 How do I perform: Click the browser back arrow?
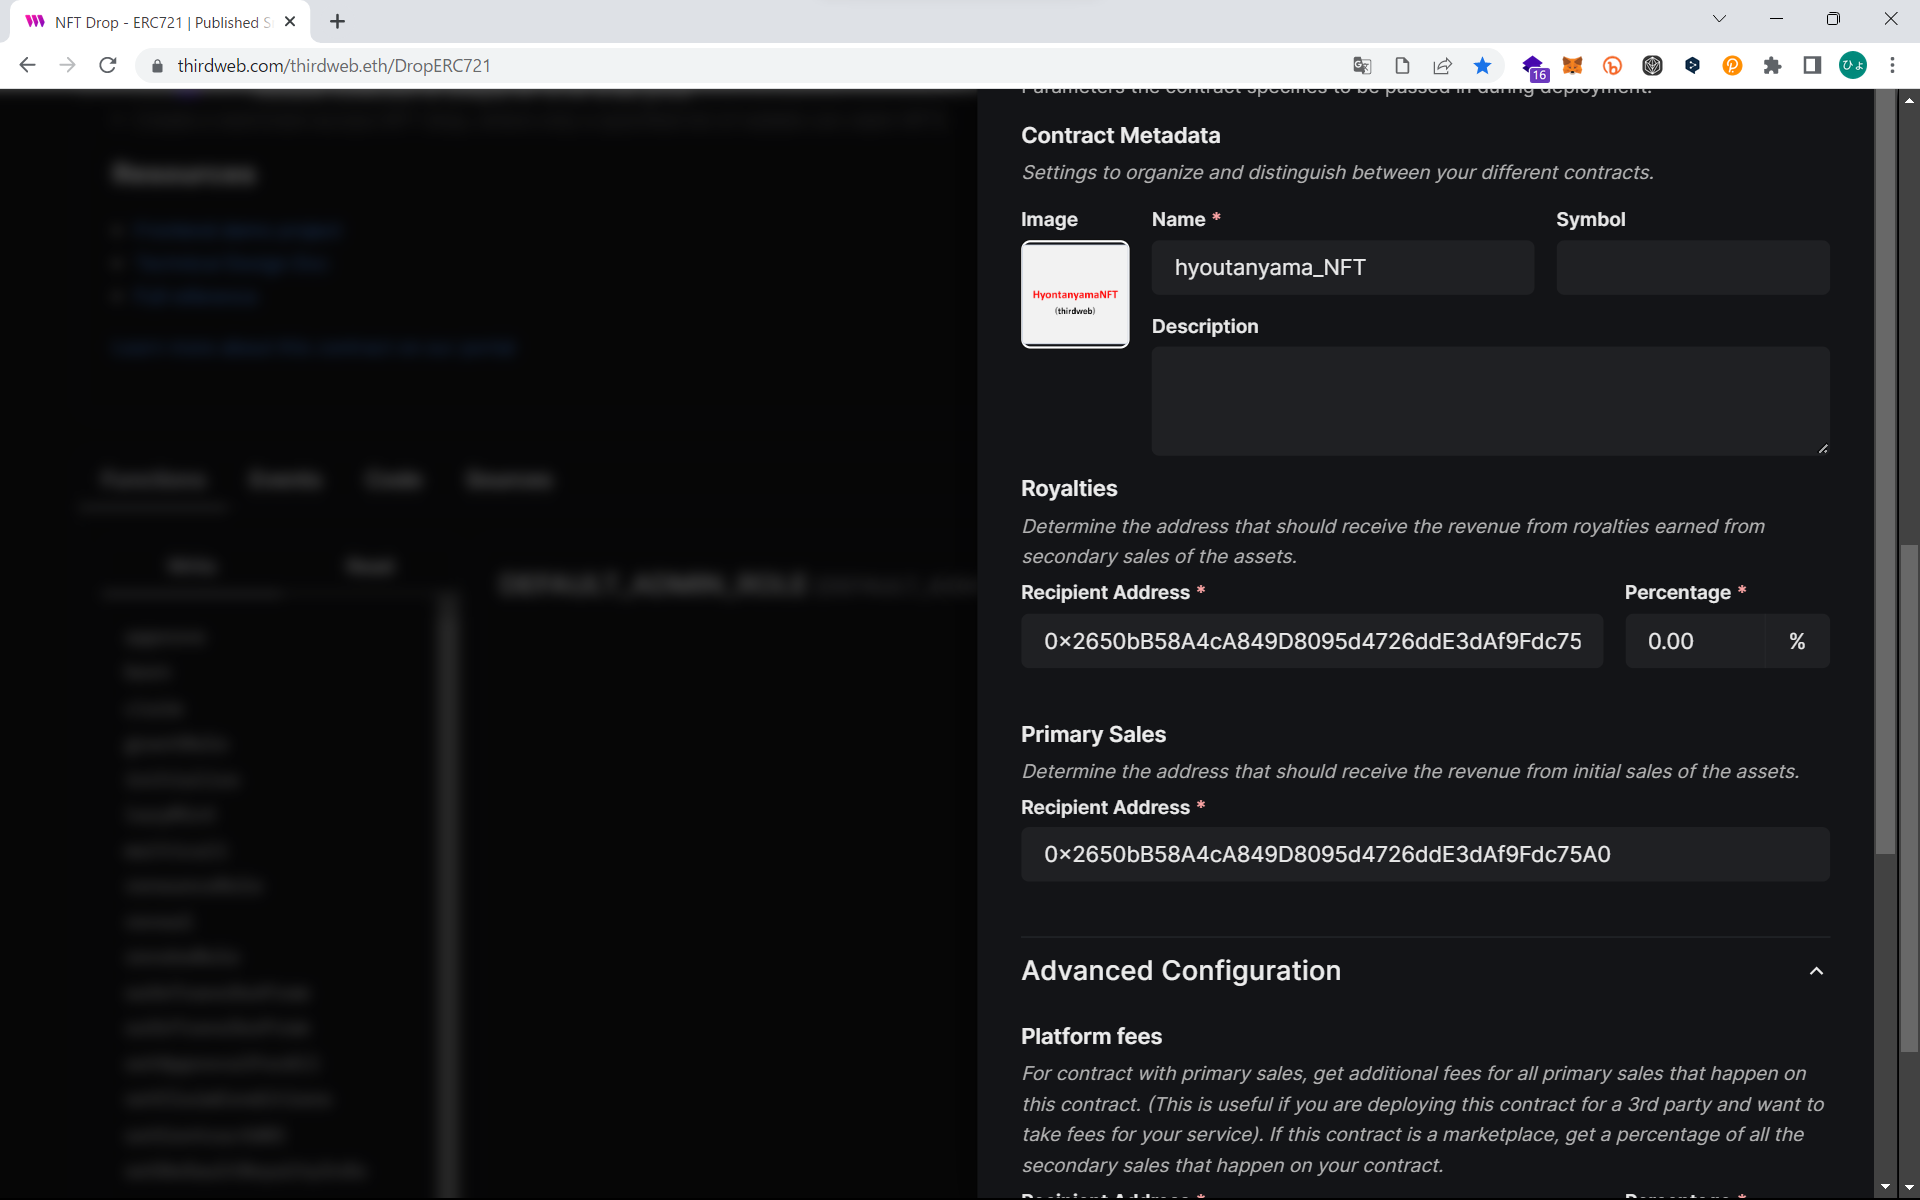click(28, 66)
